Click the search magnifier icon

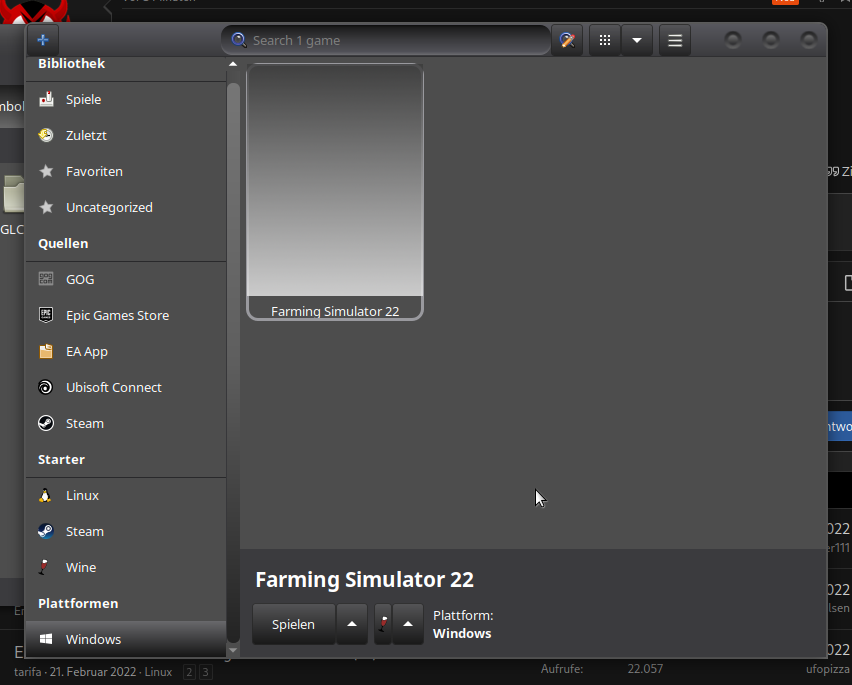239,40
